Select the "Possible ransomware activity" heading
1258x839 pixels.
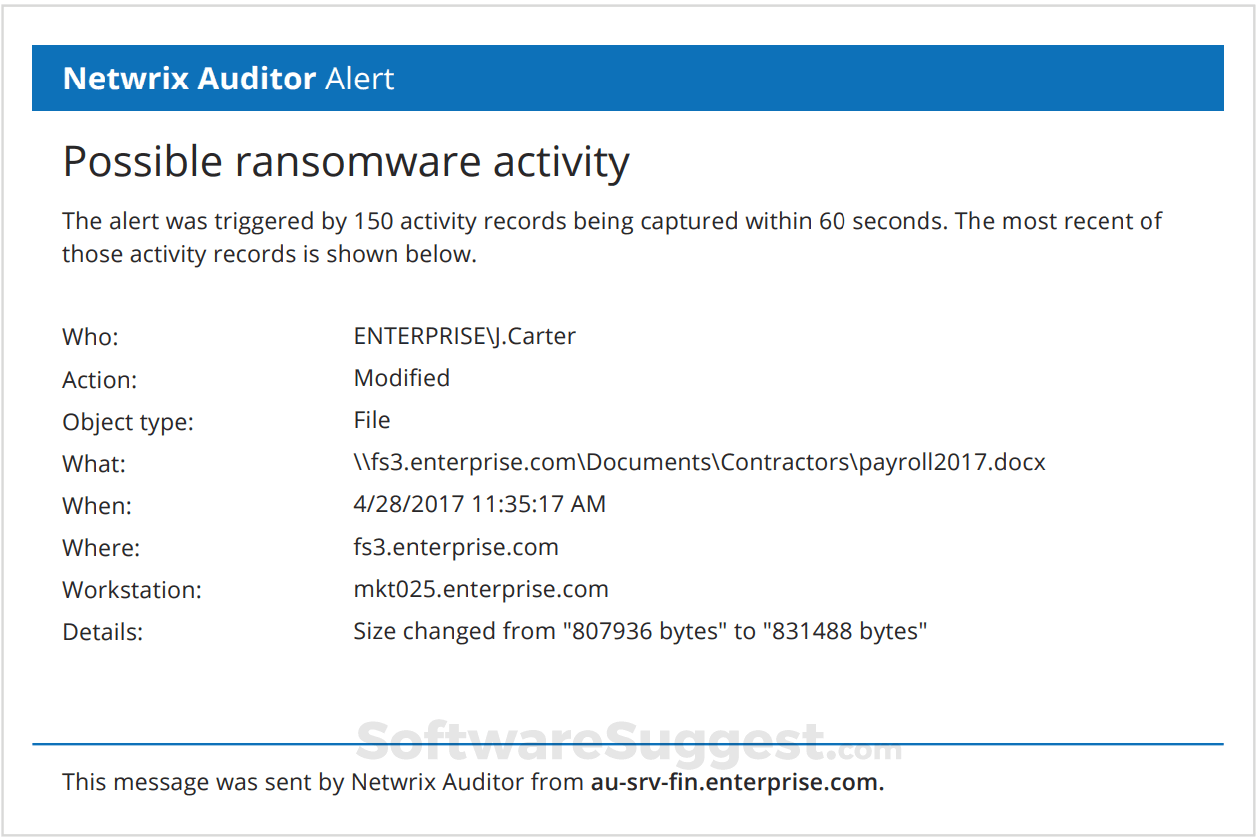point(346,163)
